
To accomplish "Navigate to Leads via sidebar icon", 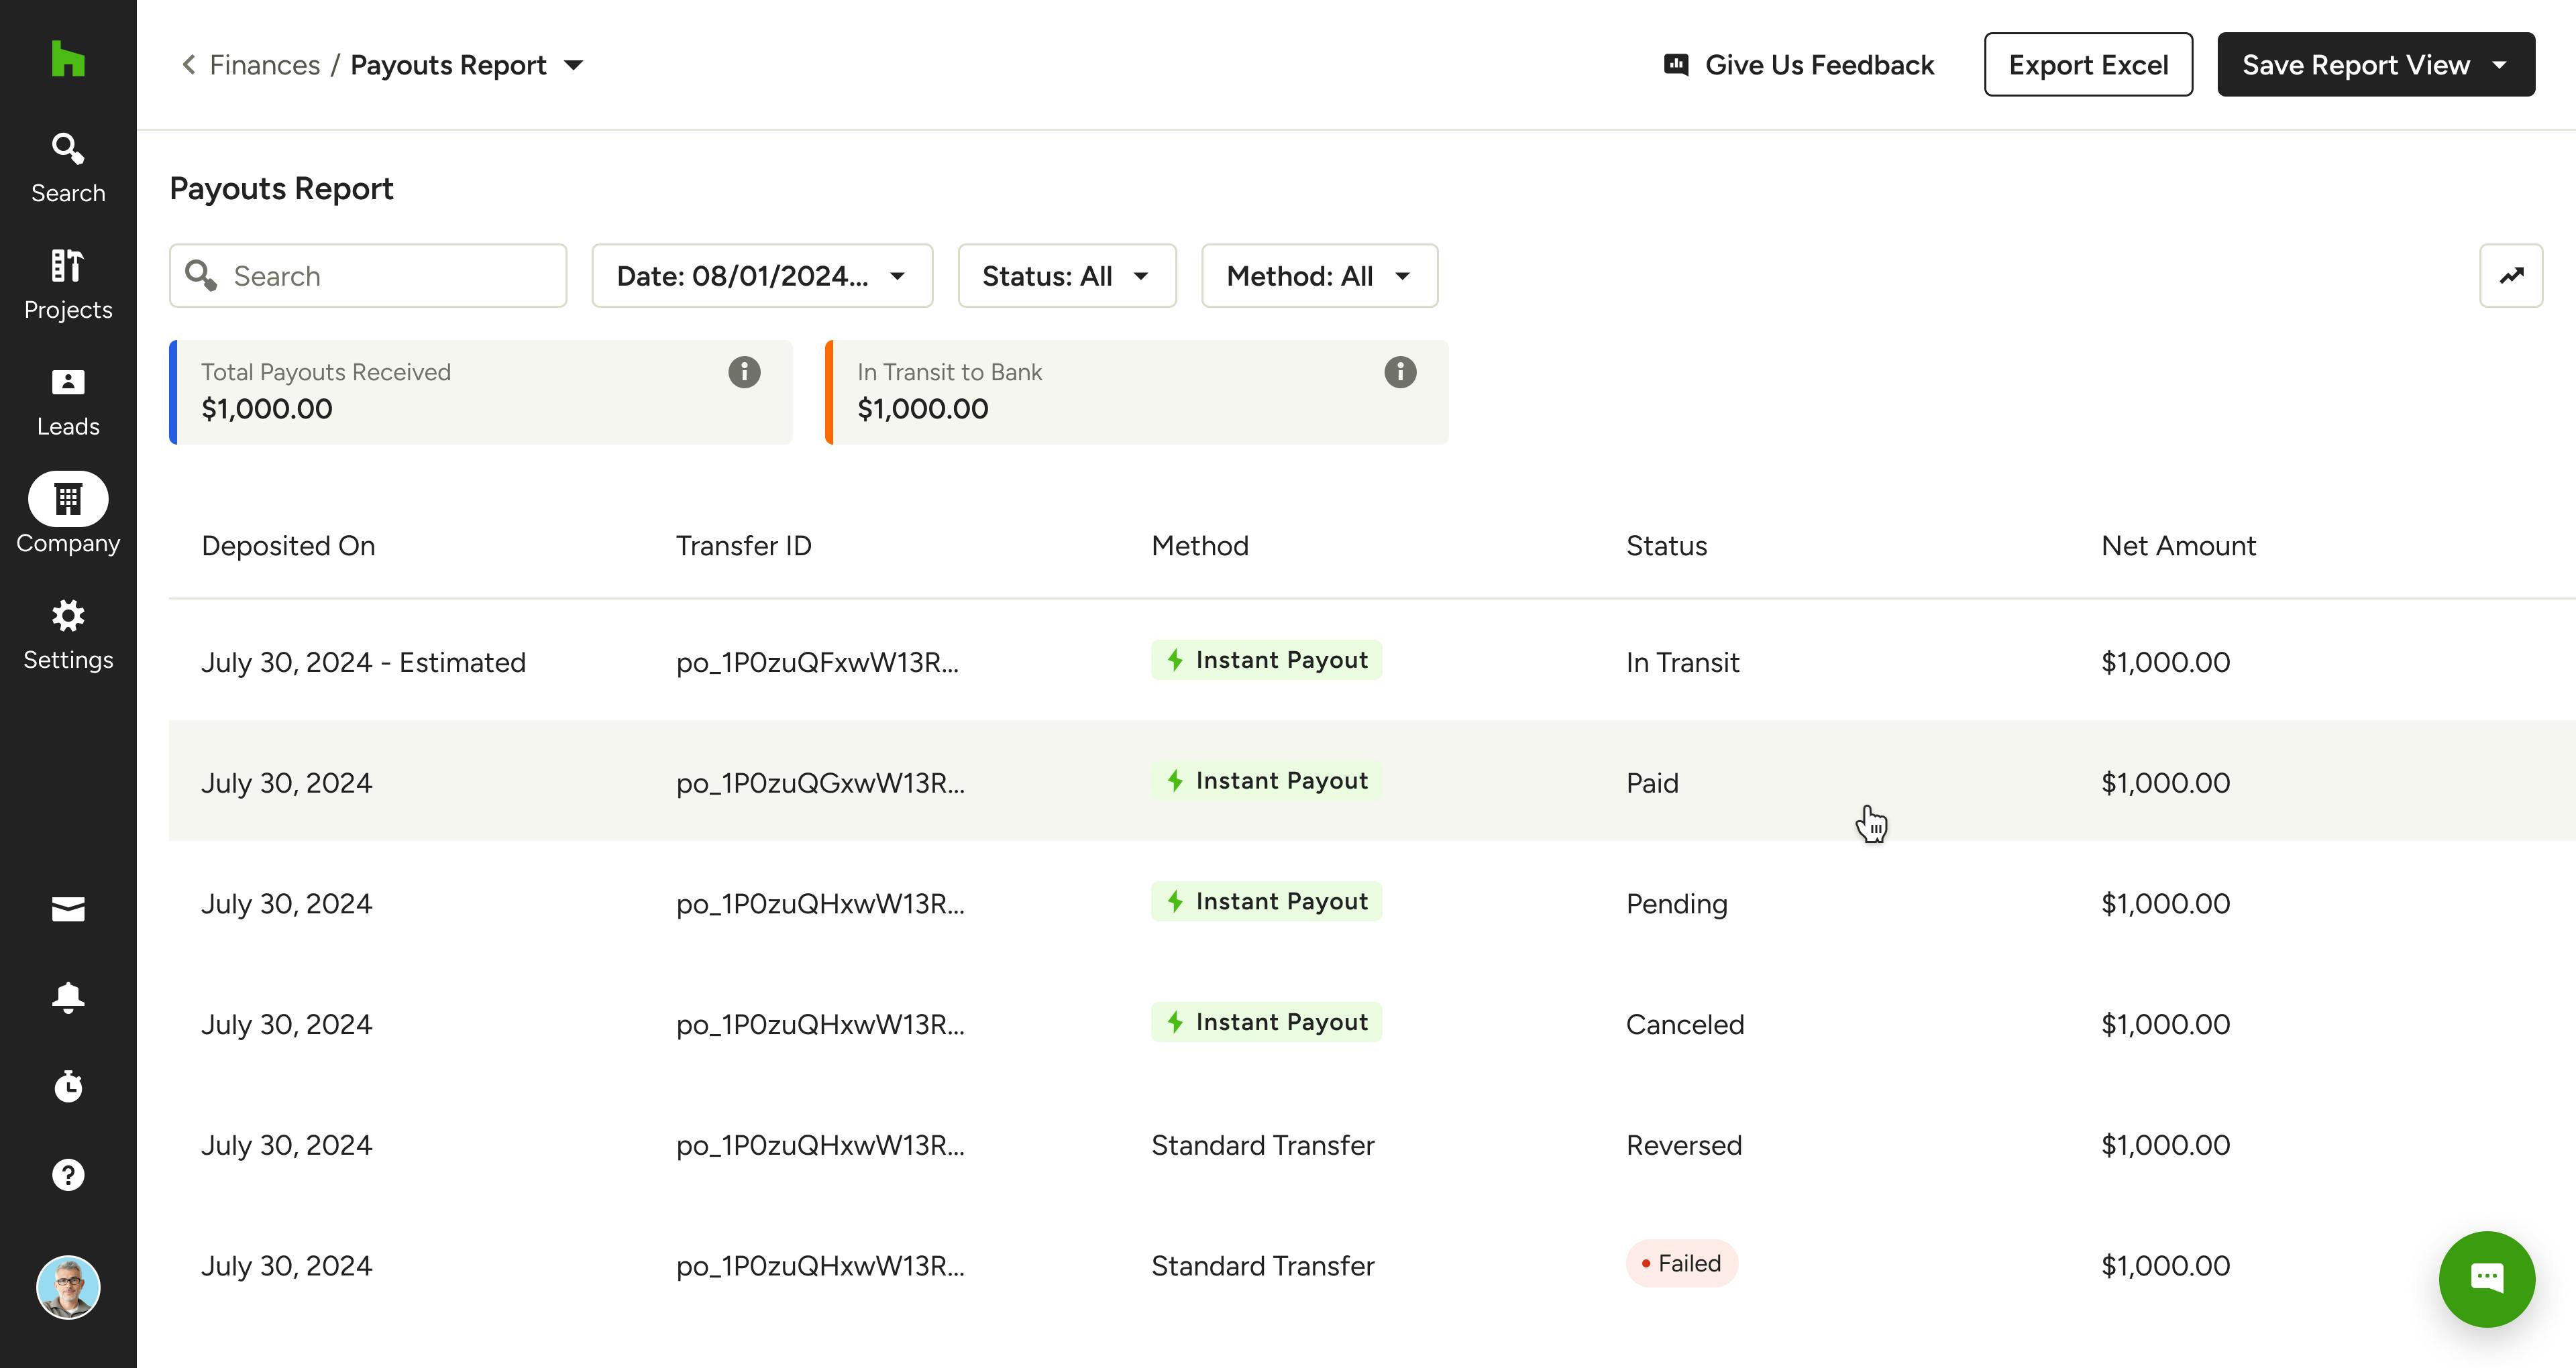I will pyautogui.click(x=67, y=382).
